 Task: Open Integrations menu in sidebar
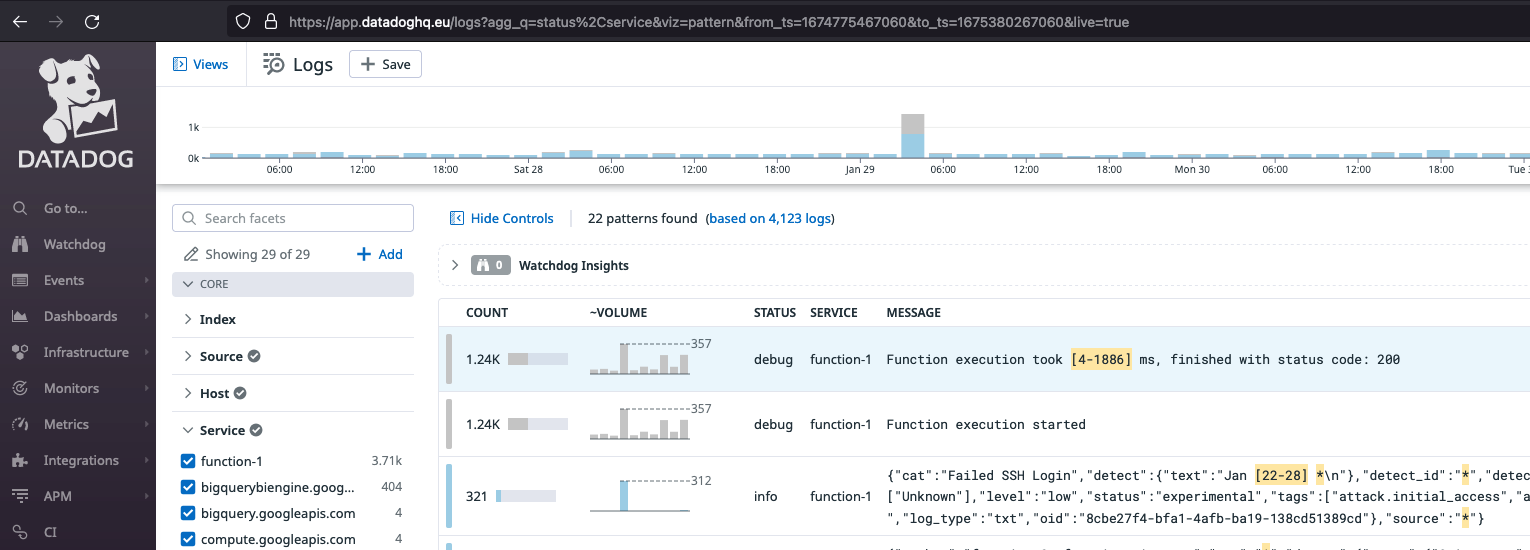pos(81,460)
